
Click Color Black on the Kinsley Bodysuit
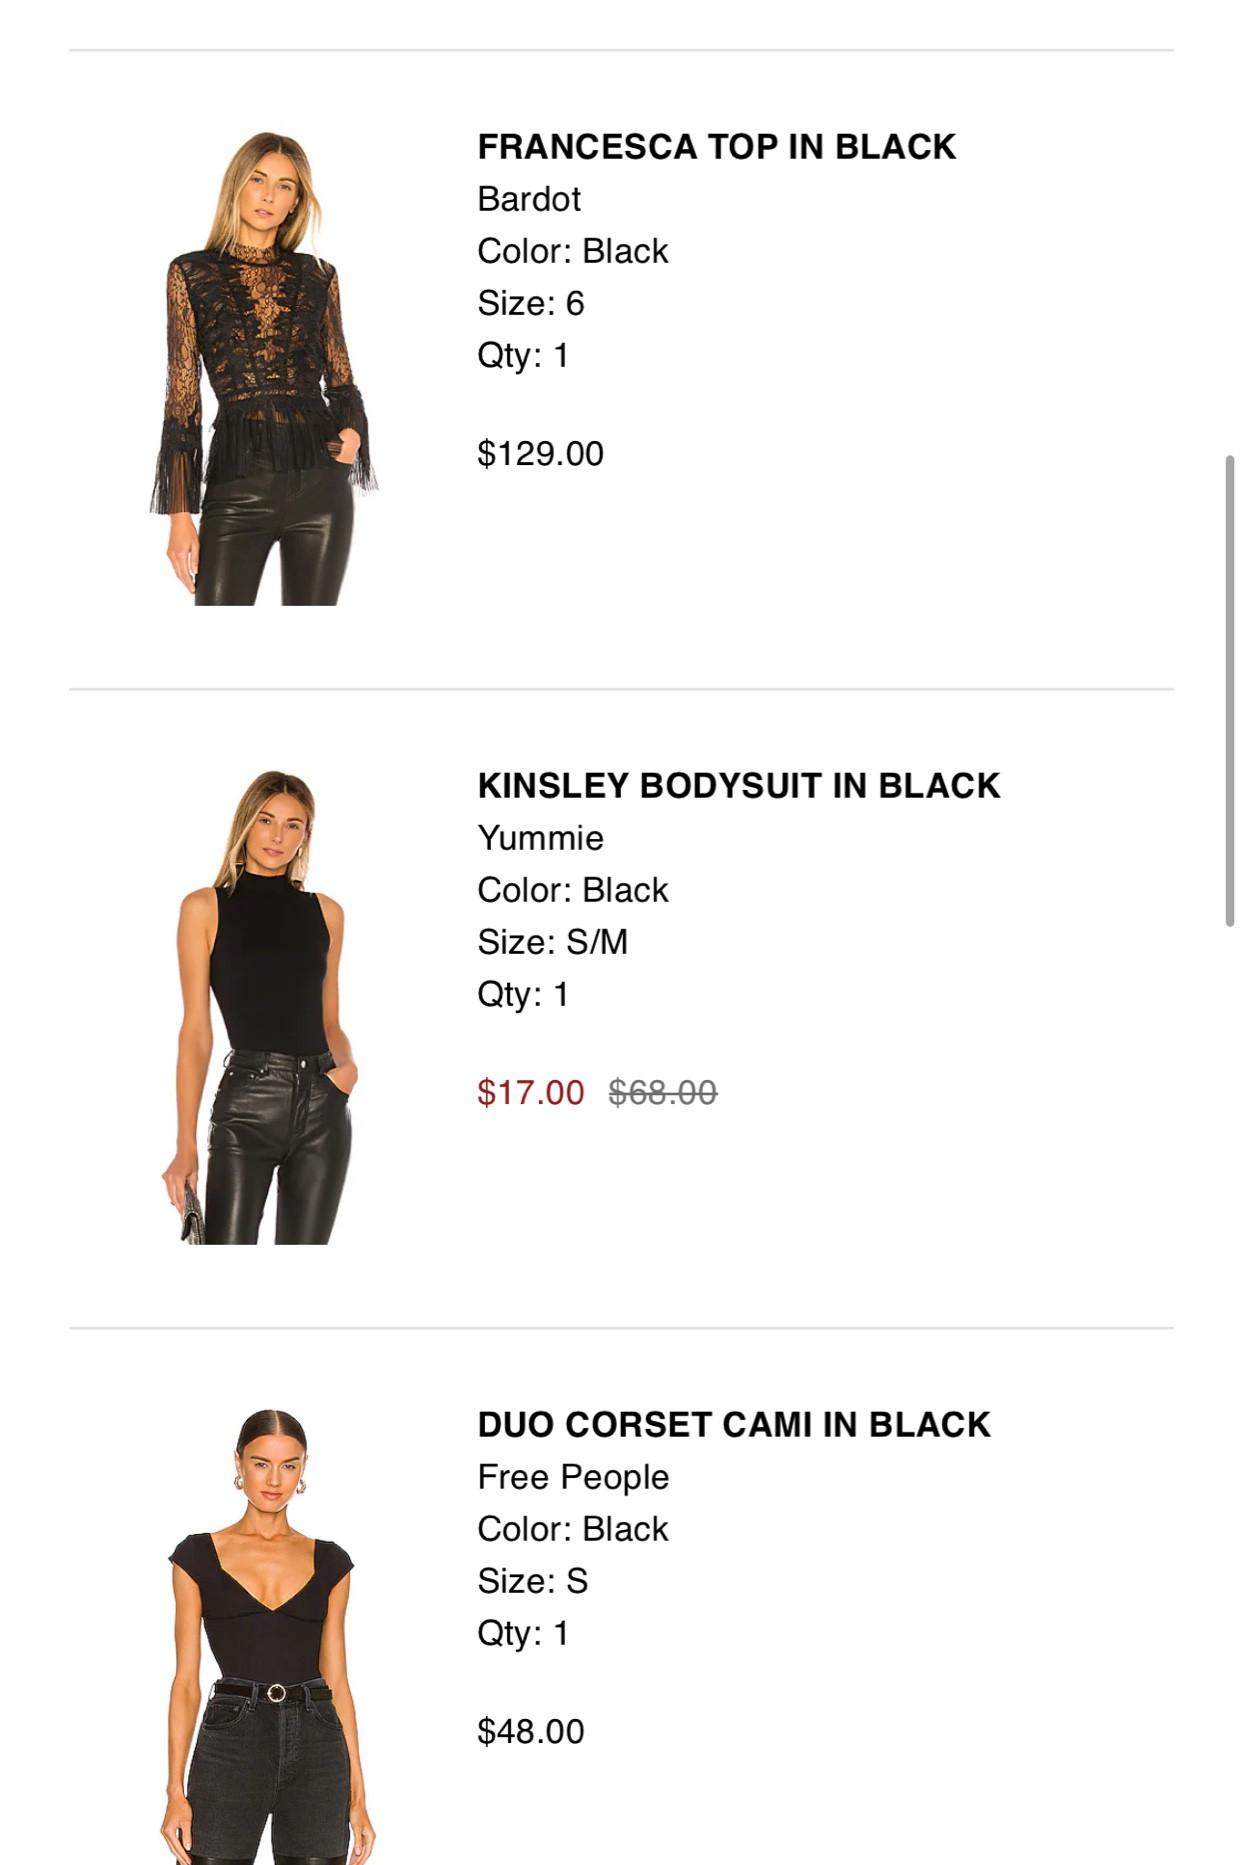[x=572, y=888]
